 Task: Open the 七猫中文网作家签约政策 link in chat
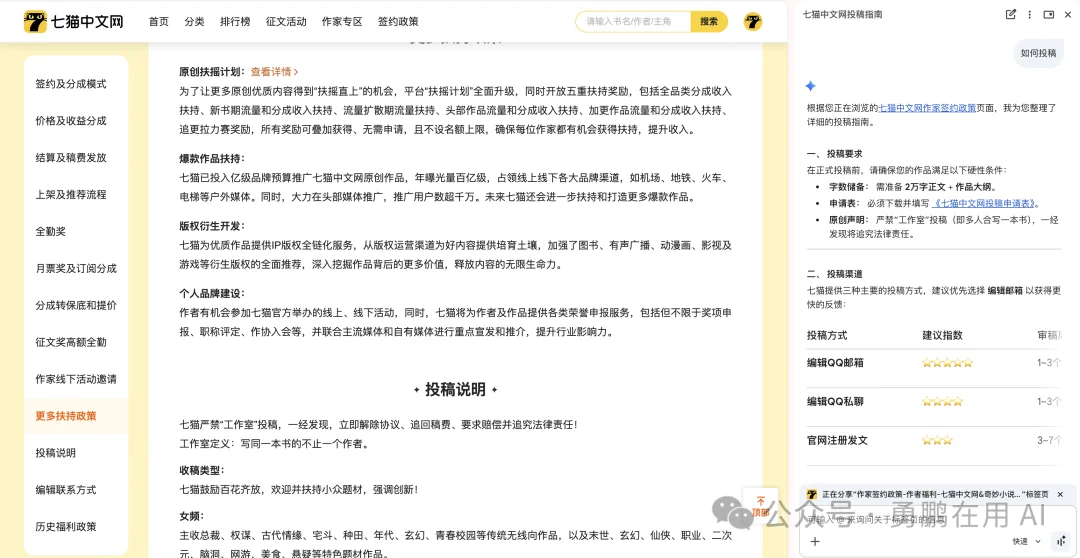(x=927, y=108)
